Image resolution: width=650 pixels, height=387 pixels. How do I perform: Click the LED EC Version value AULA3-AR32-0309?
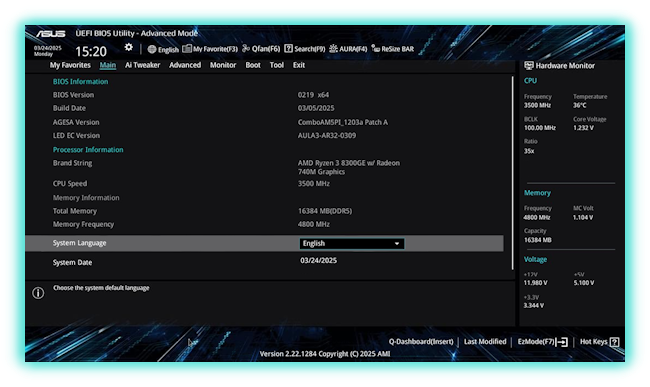[327, 135]
